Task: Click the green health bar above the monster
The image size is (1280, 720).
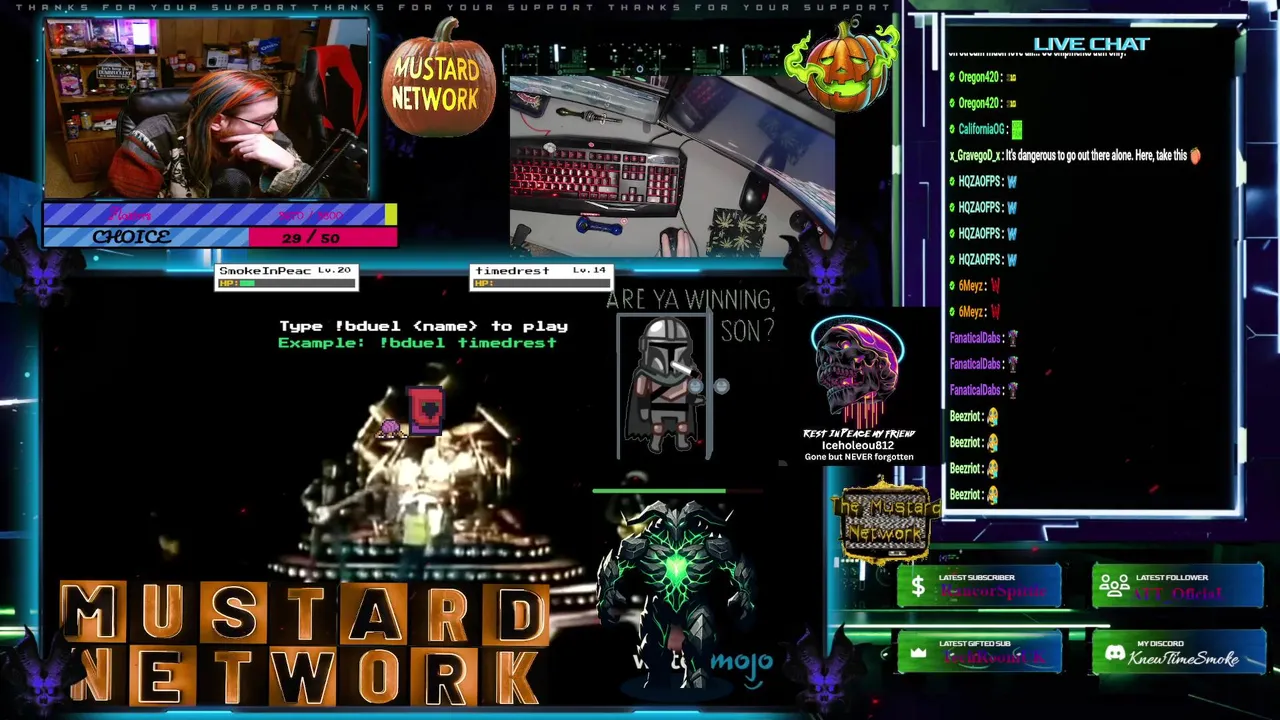Action: pyautogui.click(x=658, y=491)
